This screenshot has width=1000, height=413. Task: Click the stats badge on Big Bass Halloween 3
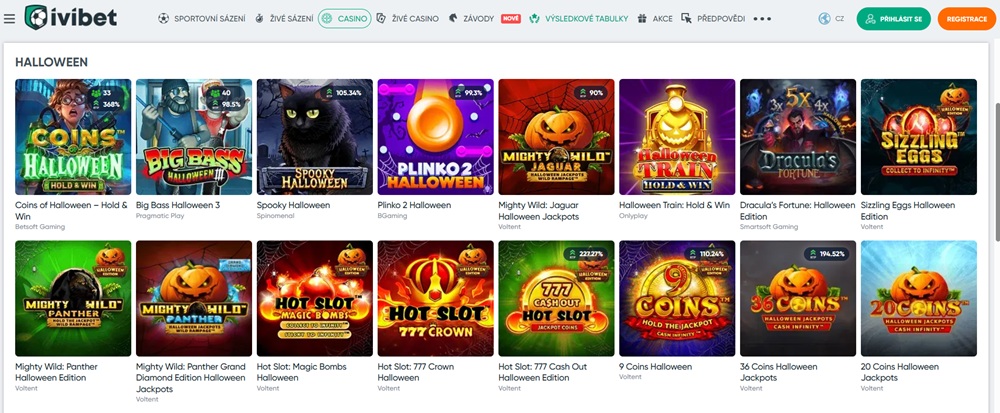pos(228,99)
